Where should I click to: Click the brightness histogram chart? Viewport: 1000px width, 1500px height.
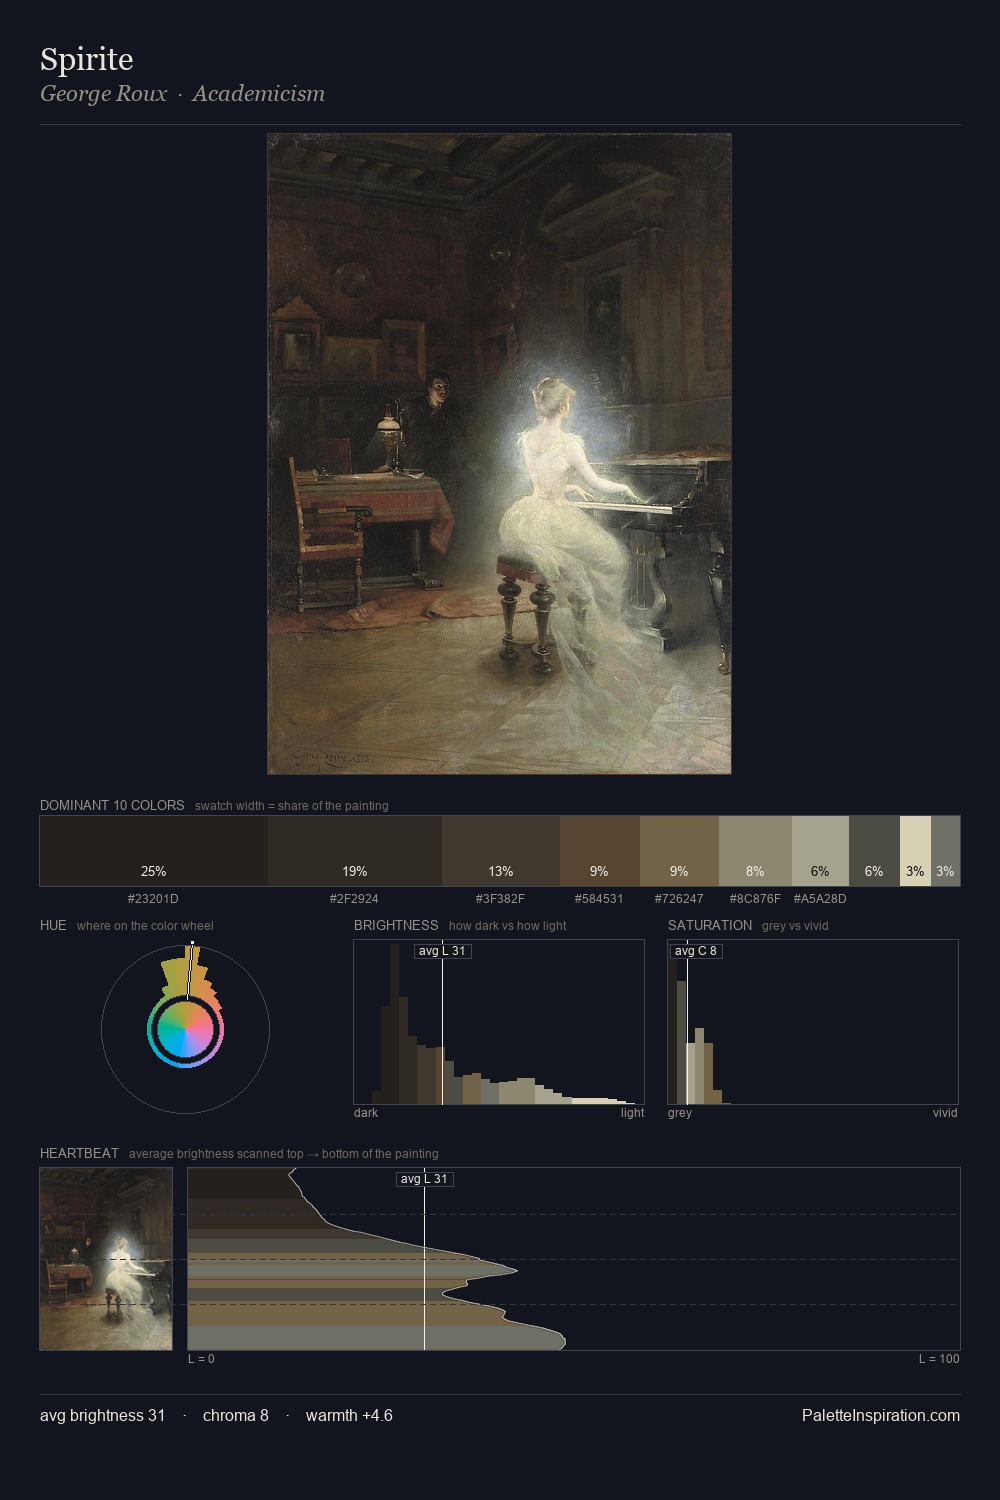499,1022
